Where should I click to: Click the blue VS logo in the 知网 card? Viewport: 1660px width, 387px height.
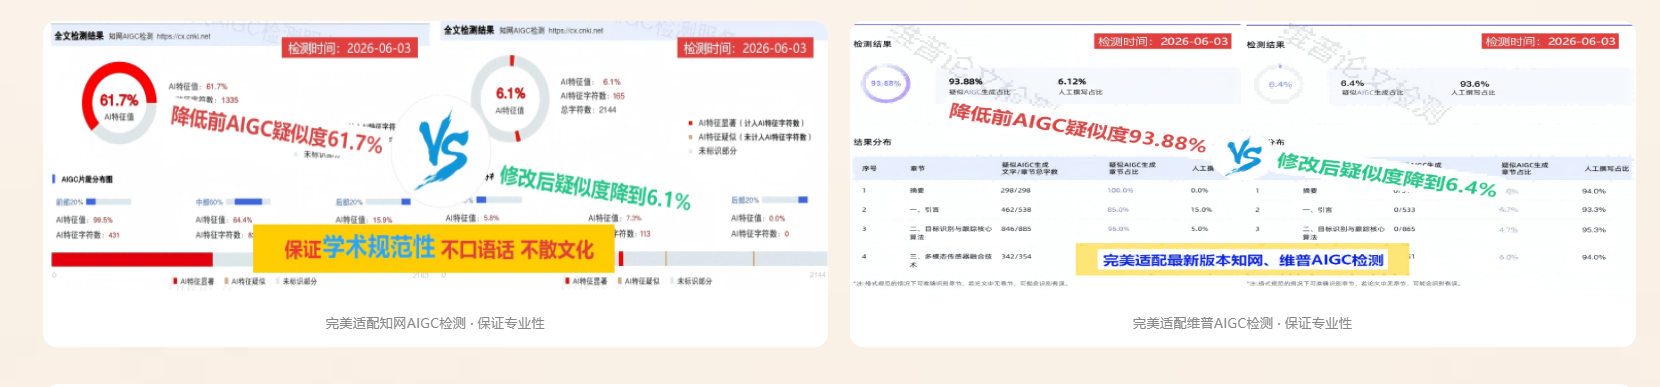[x=443, y=150]
